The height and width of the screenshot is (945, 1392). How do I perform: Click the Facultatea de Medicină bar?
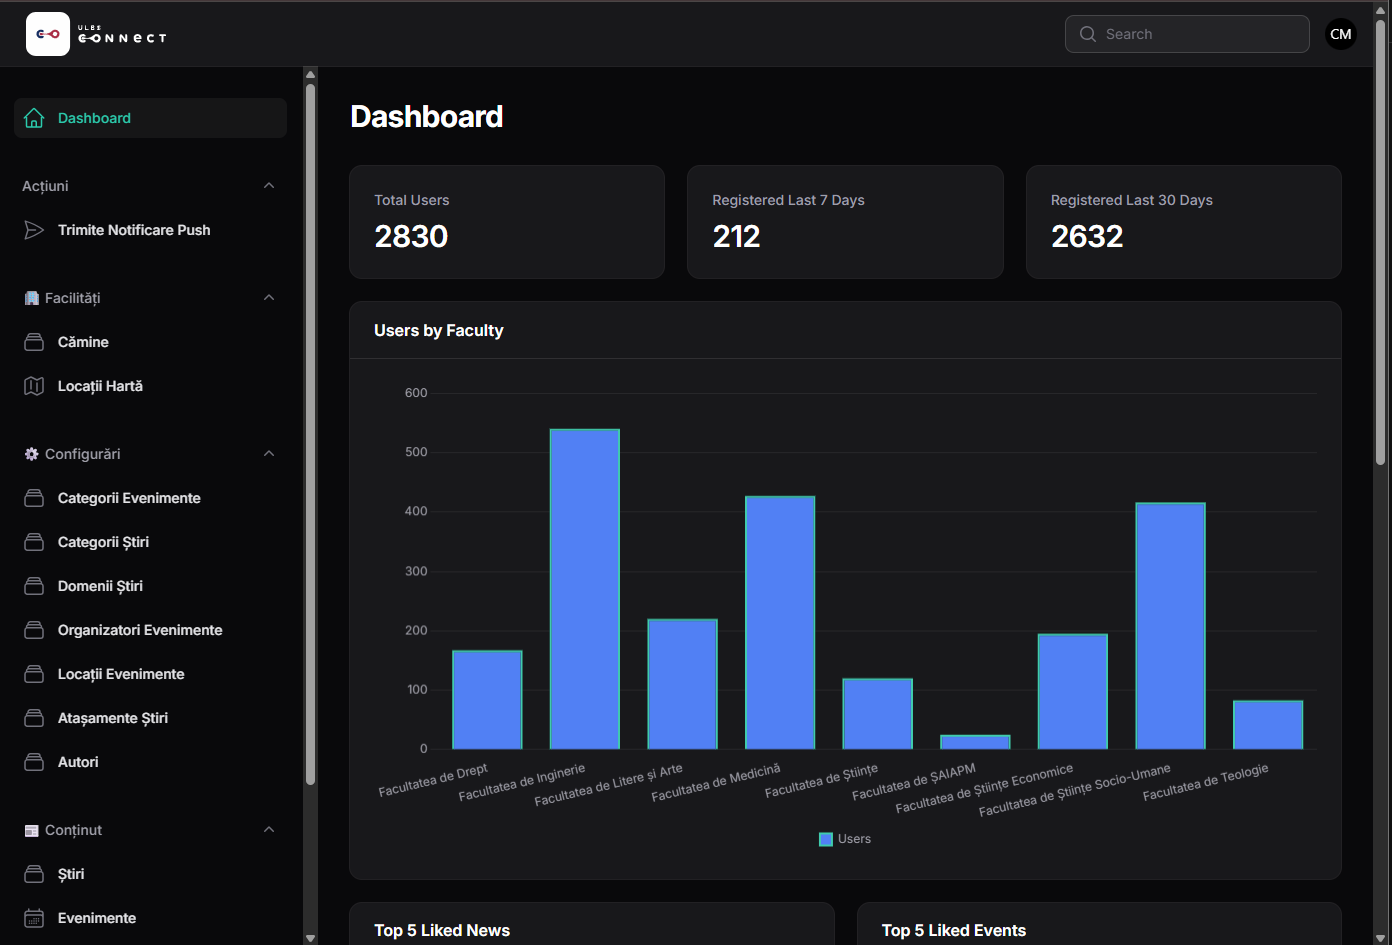coord(780,623)
